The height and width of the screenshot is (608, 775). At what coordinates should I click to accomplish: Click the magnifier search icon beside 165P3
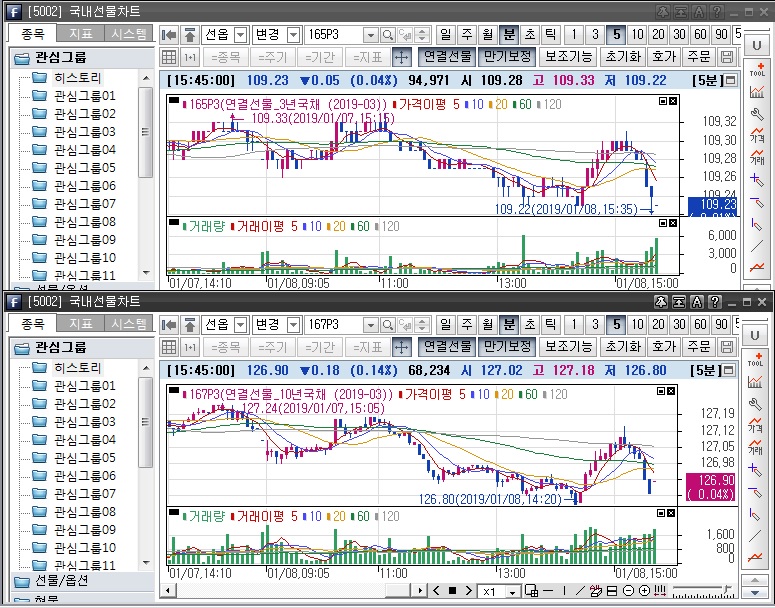coord(387,34)
